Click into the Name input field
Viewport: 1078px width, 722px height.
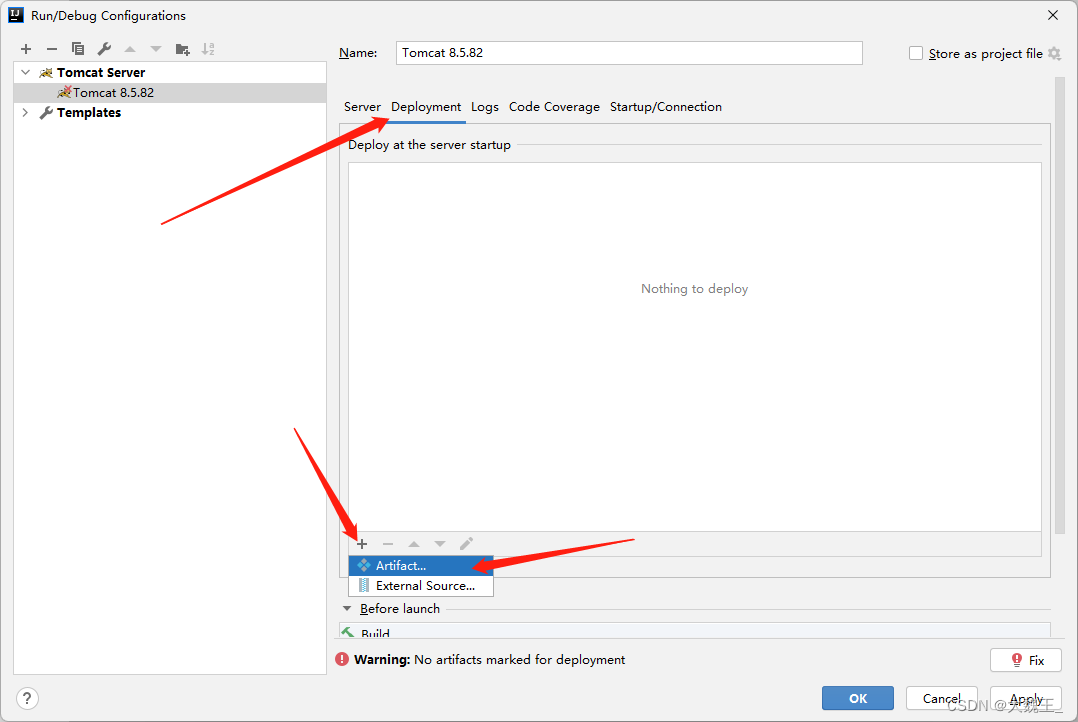[629, 53]
